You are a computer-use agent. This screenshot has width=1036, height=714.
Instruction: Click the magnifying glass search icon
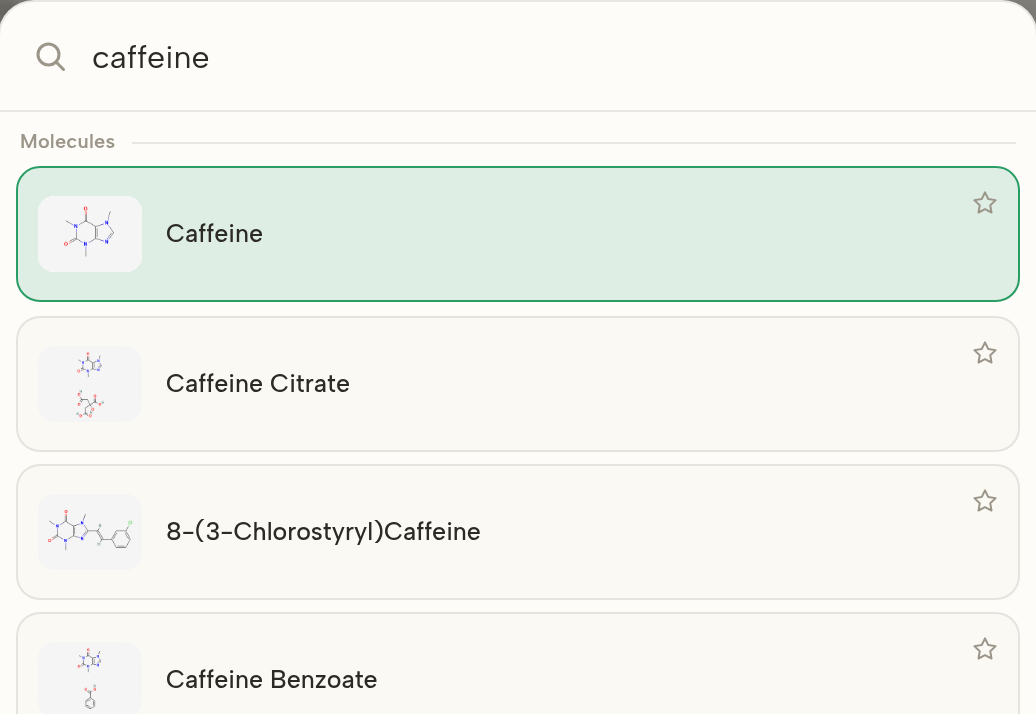coord(50,57)
